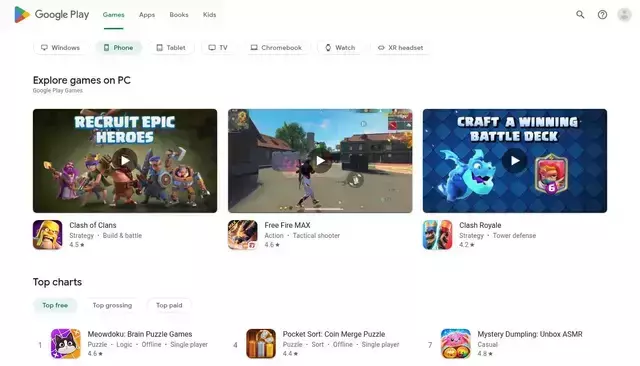Screen dimensions: 640x366
Task: Click the Google Play Games subtitle
Action: coord(58,91)
